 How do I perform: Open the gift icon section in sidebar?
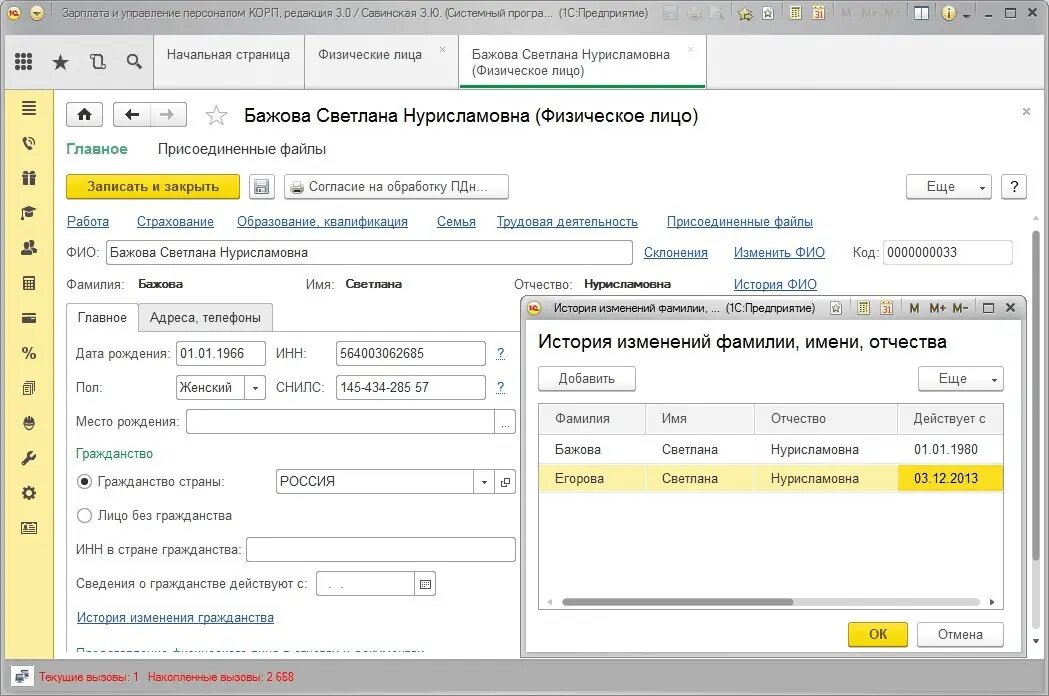point(29,178)
